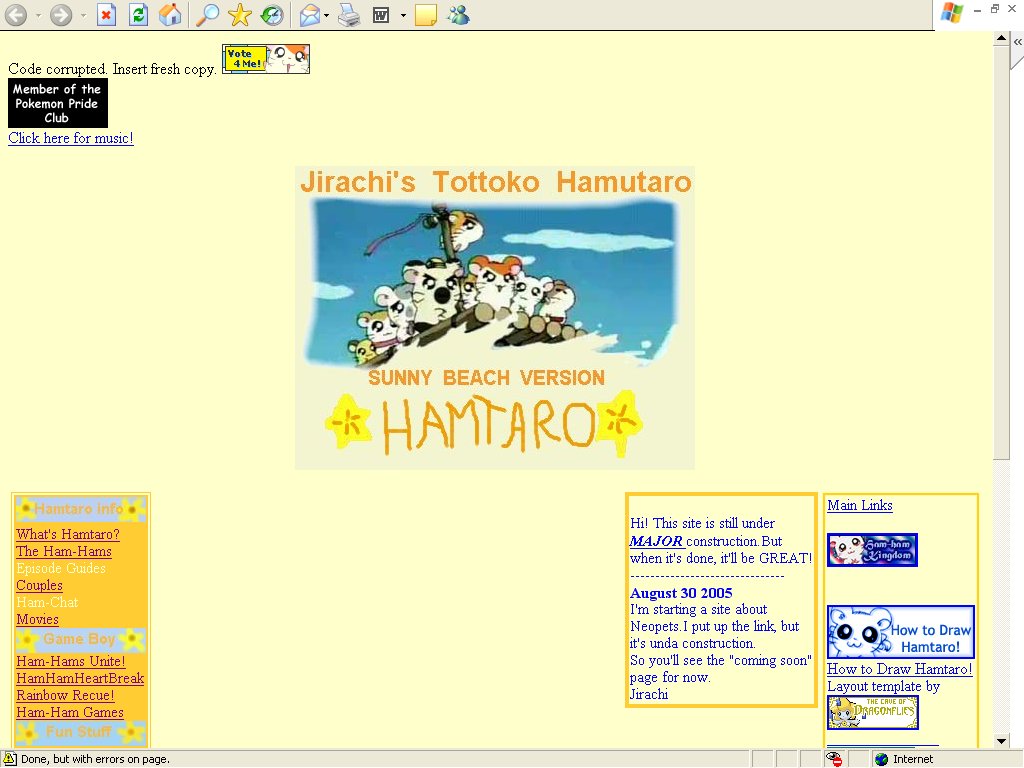Open the 'Couples' sidebar link
The image size is (1024, 768).
[x=39, y=585]
